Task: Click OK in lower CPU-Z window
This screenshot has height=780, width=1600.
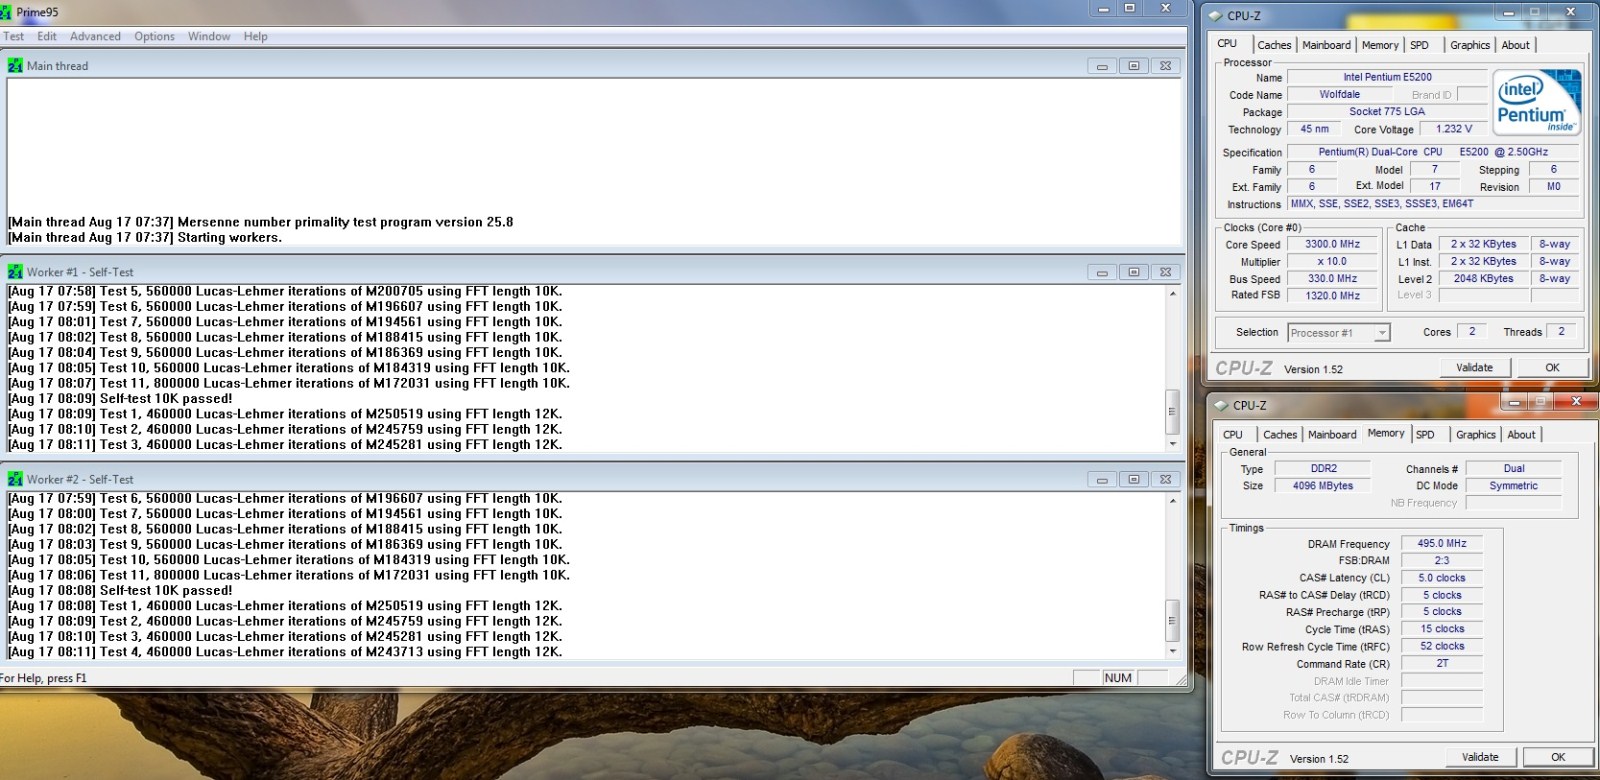Action: point(1558,757)
